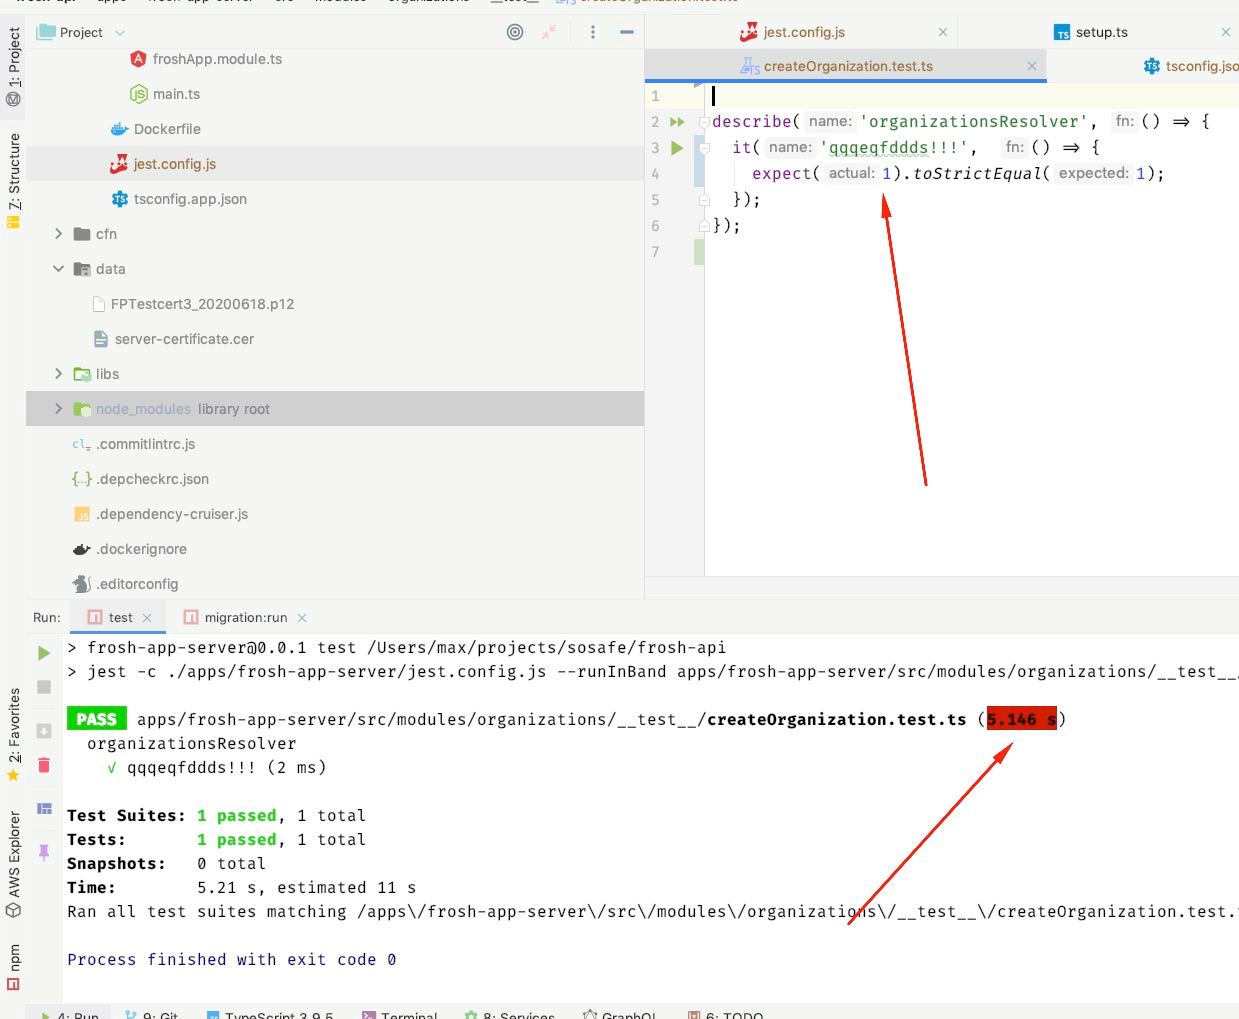
Task: Collapse the describe block fold marker on line 2
Action: [704, 122]
